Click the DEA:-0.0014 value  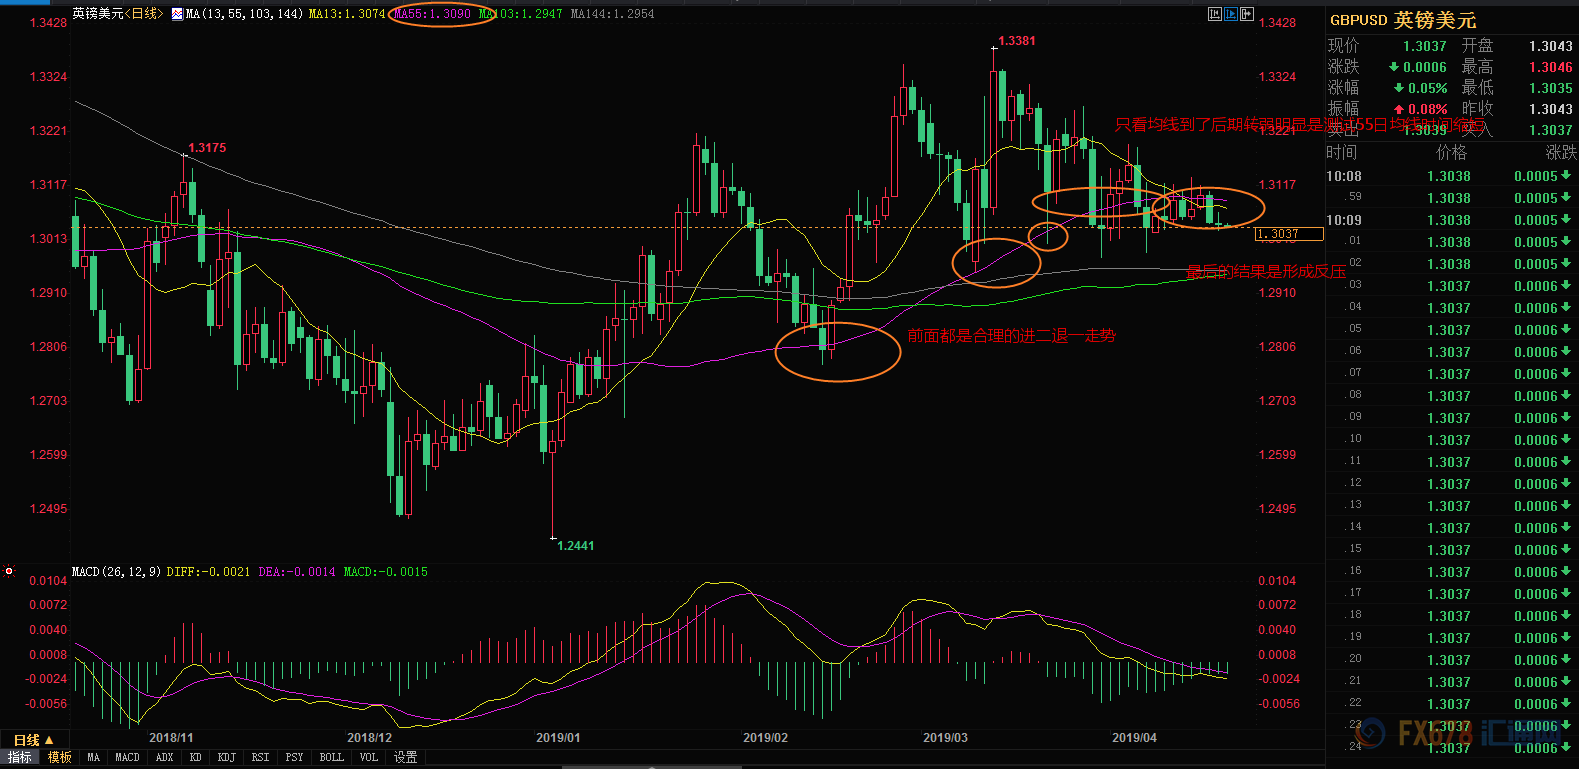[x=297, y=572]
